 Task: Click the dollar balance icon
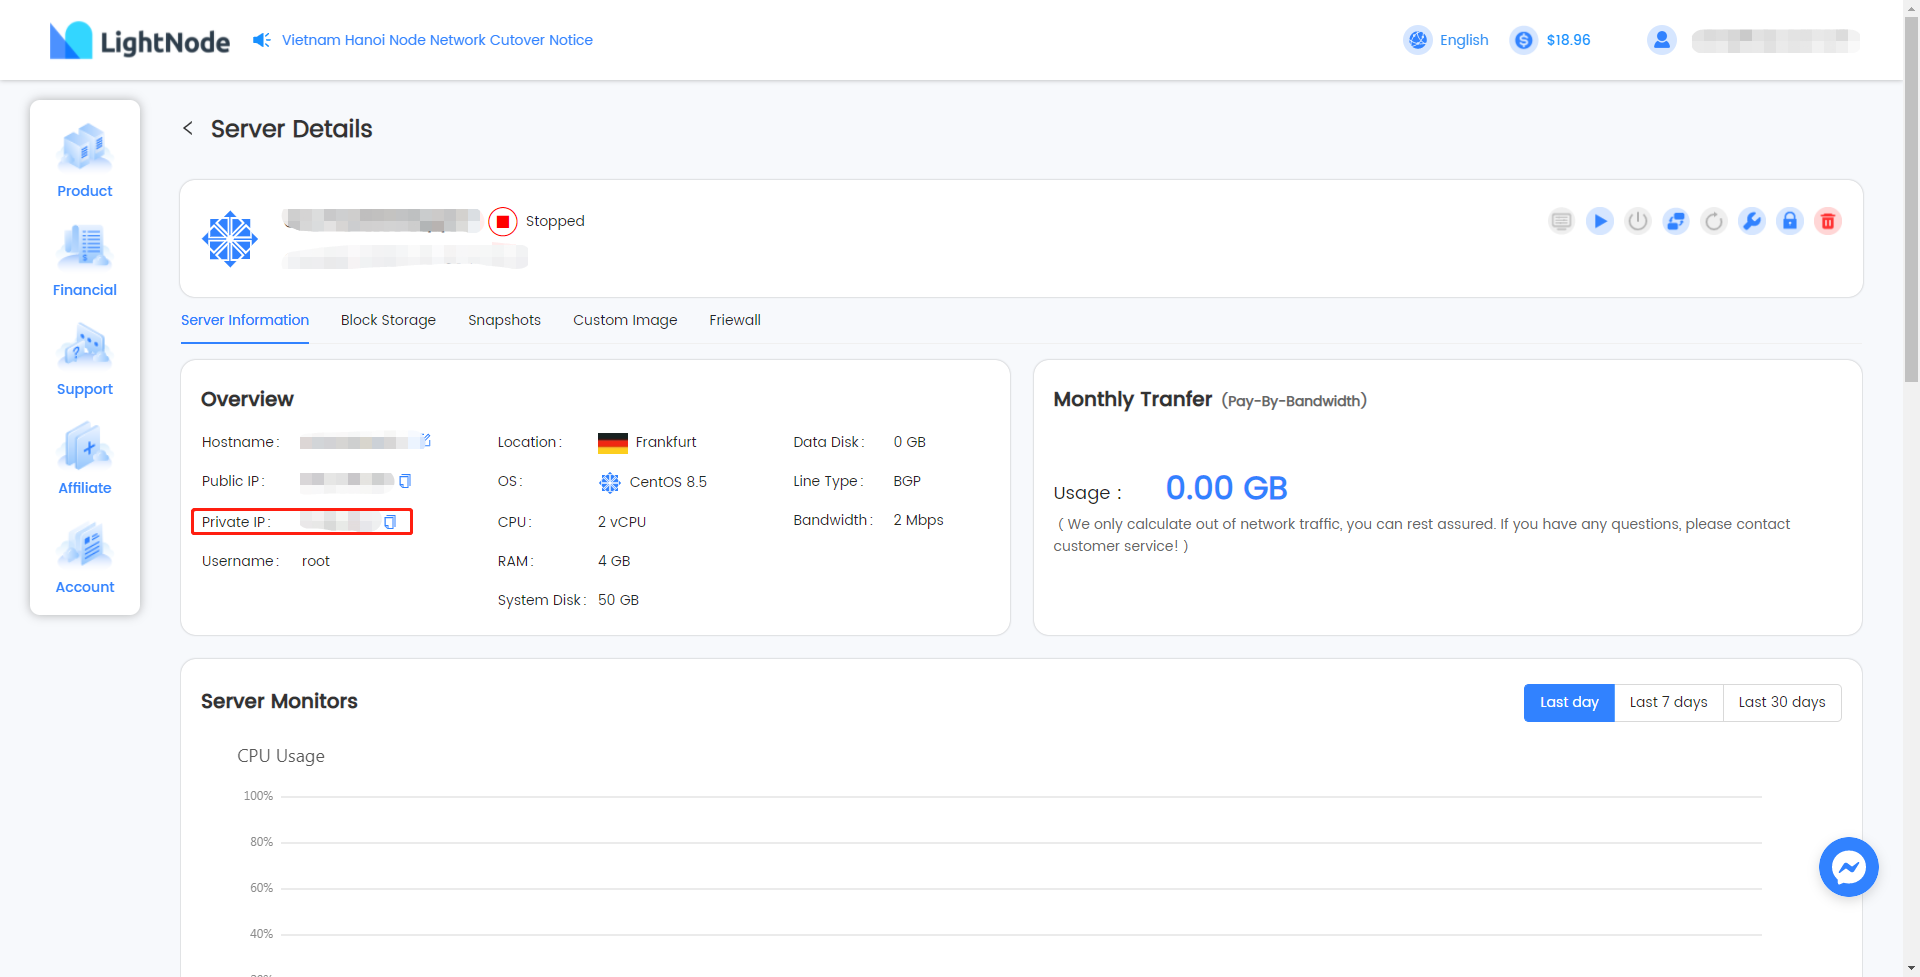[x=1524, y=40]
